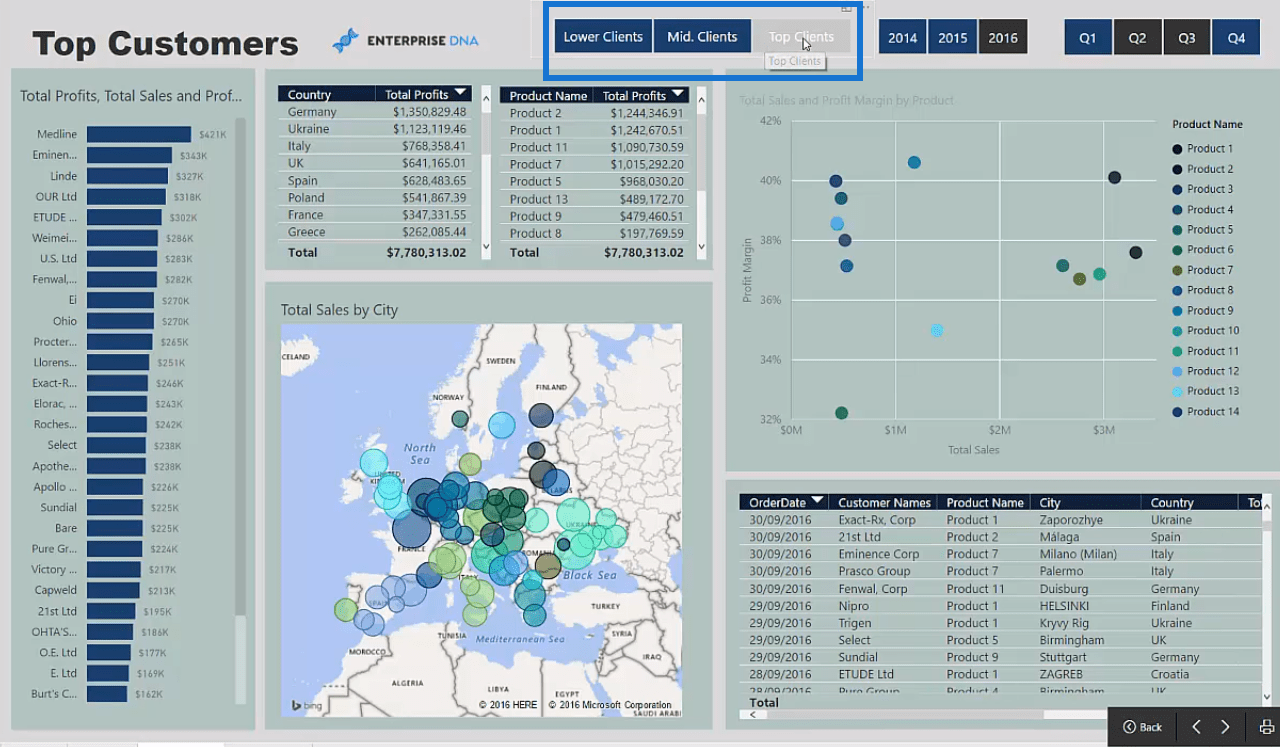
Task: Click the Ukraine profits value $1,123,119.46
Action: pyautogui.click(x=429, y=129)
